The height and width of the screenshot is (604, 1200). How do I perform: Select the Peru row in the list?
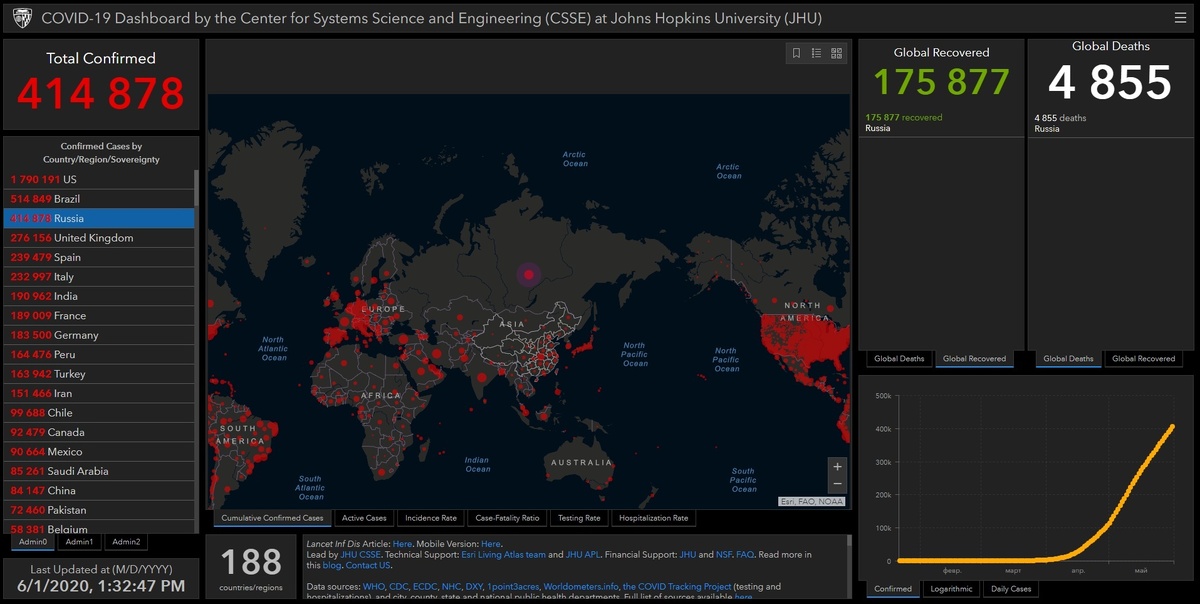tap(100, 355)
